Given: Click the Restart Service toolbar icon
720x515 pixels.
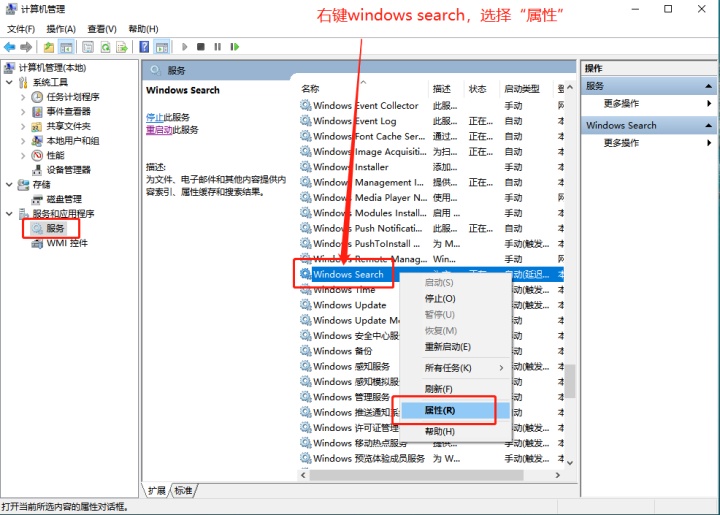Looking at the screenshot, I should click(x=235, y=47).
